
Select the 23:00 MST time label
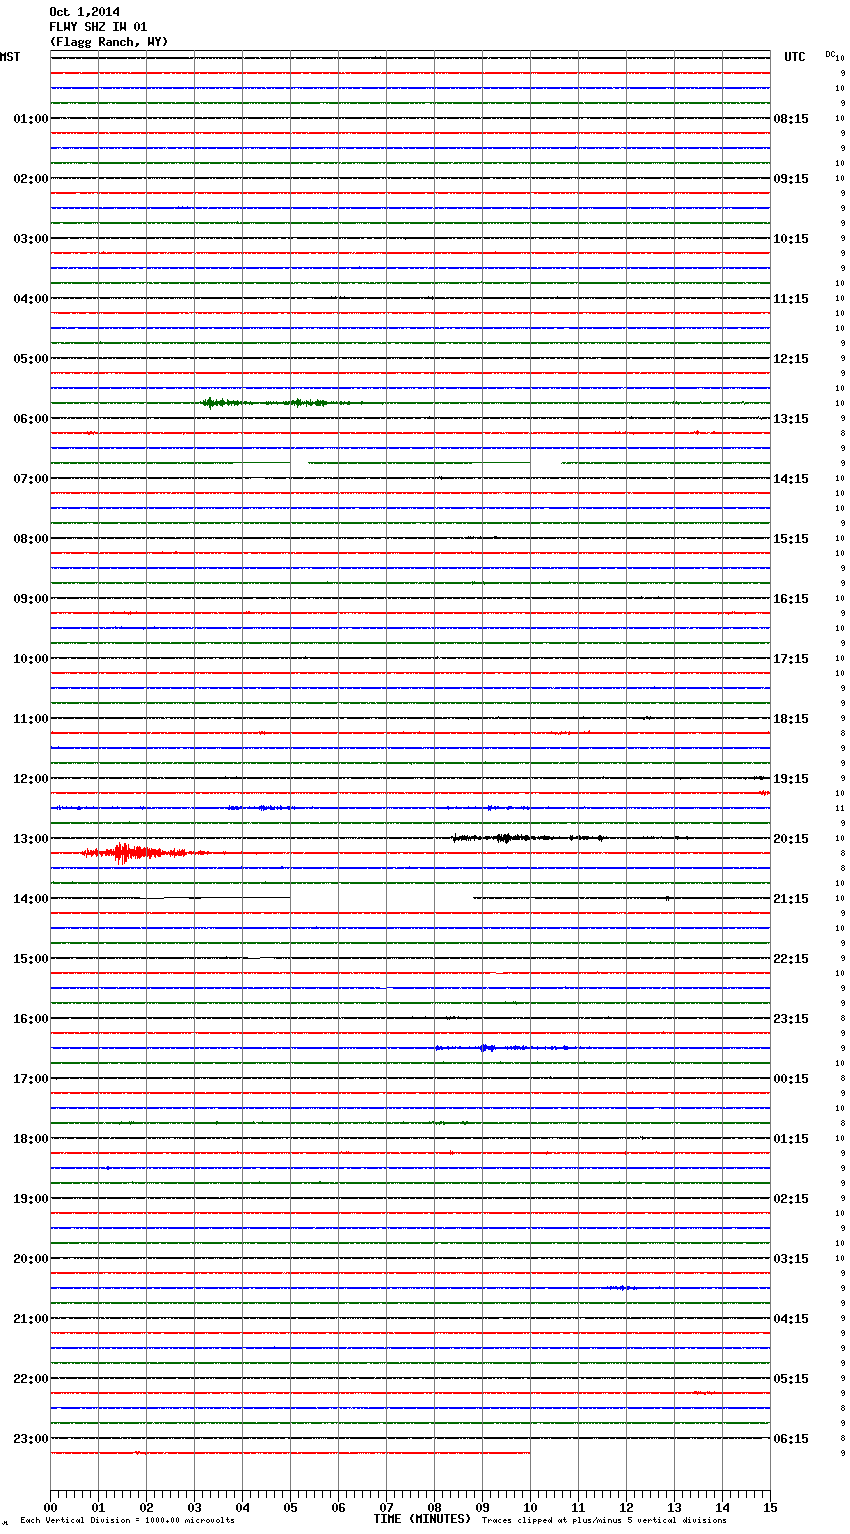(31, 1439)
